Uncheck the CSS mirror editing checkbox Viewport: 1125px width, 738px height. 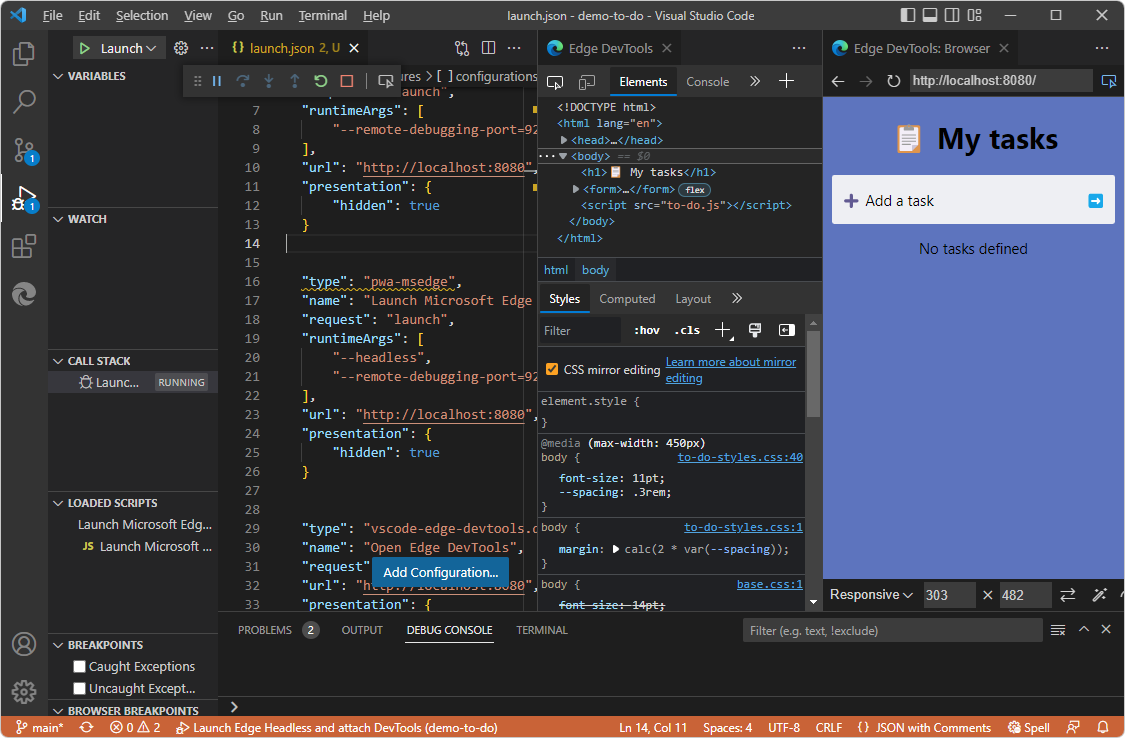point(552,368)
